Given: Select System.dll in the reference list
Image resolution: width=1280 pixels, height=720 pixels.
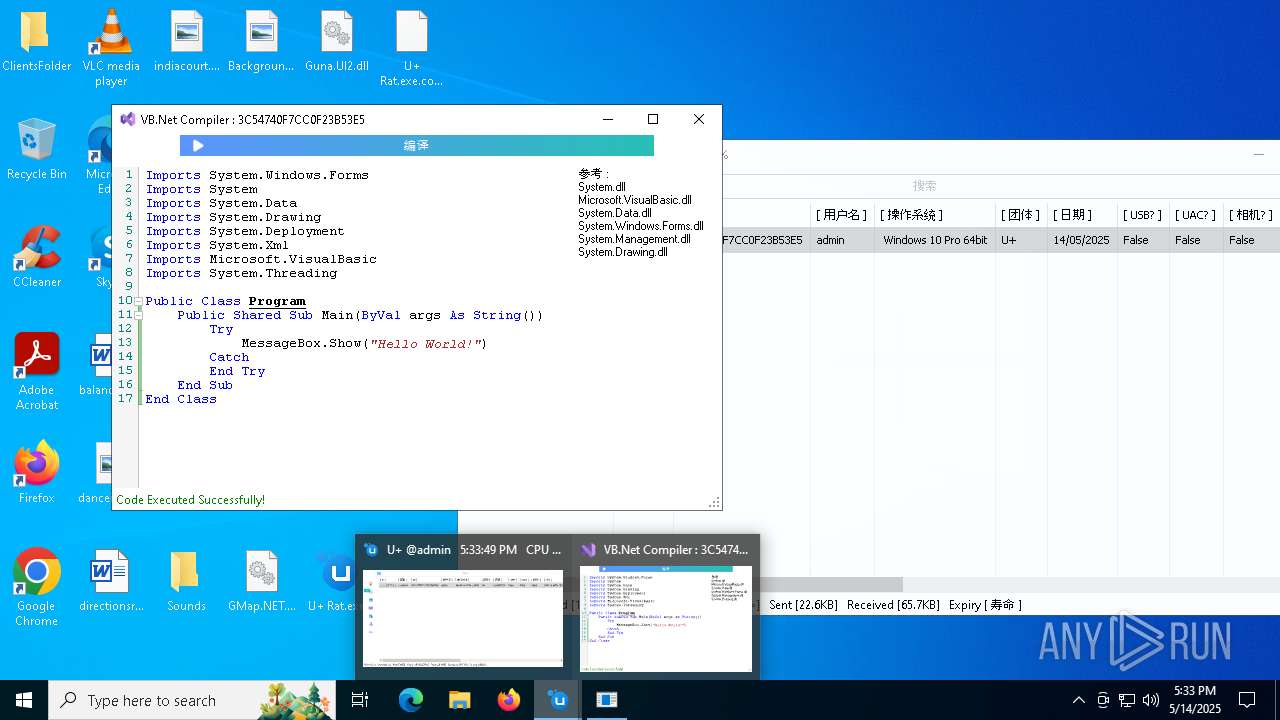Looking at the screenshot, I should coord(601,187).
